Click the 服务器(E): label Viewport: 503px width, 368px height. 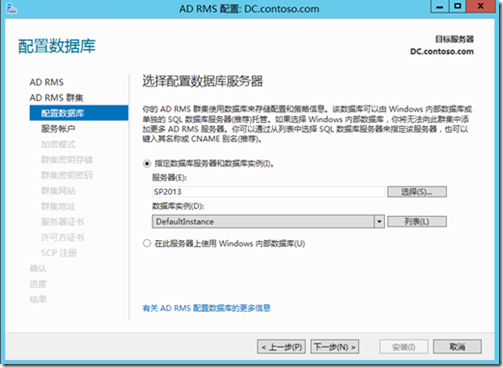tap(169, 178)
